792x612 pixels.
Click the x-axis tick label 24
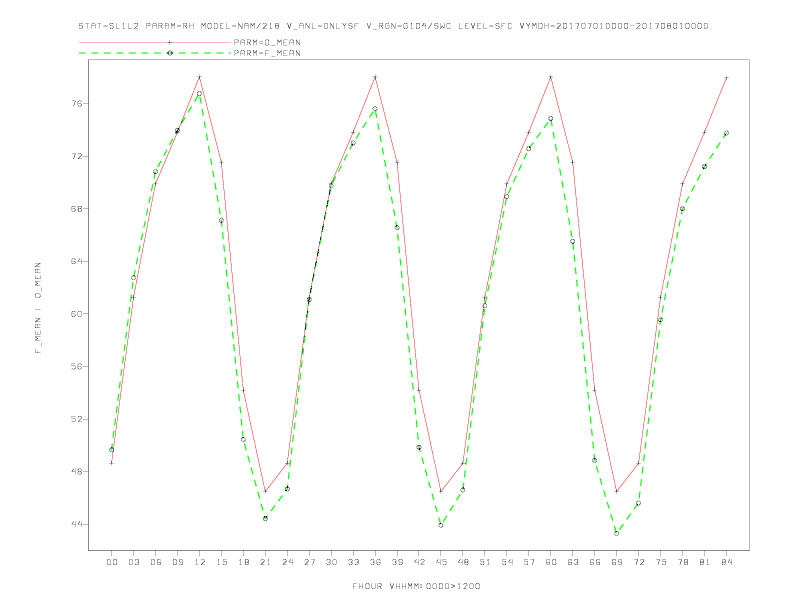click(x=287, y=562)
